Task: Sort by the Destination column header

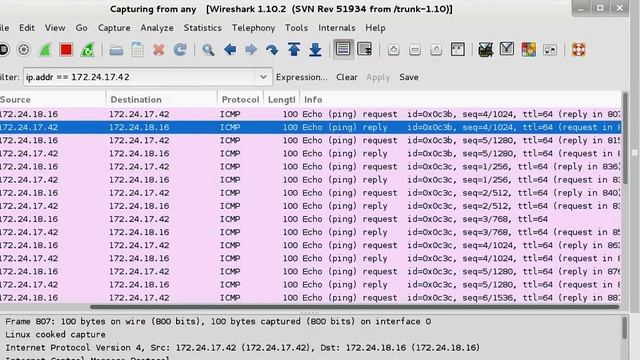Action: [162, 100]
